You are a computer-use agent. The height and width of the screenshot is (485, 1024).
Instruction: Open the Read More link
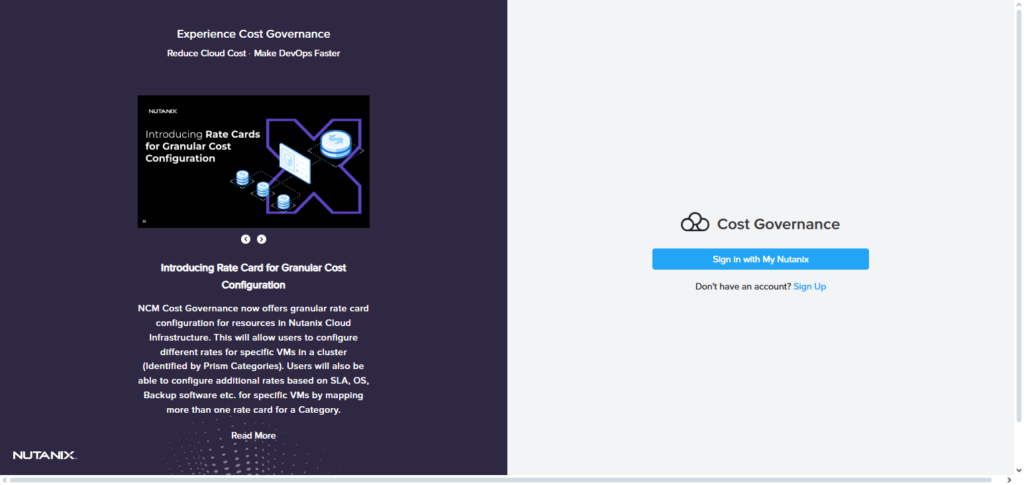click(253, 435)
